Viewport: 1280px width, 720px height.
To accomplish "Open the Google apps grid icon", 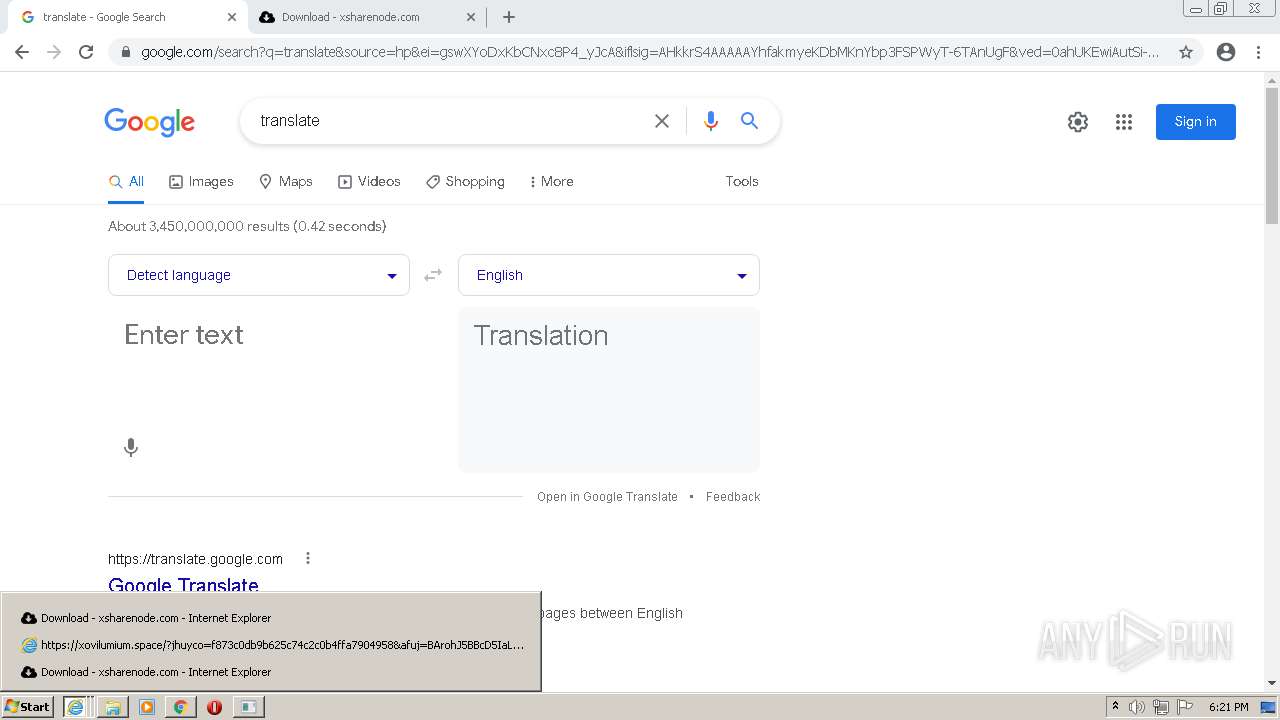I will click(1124, 122).
